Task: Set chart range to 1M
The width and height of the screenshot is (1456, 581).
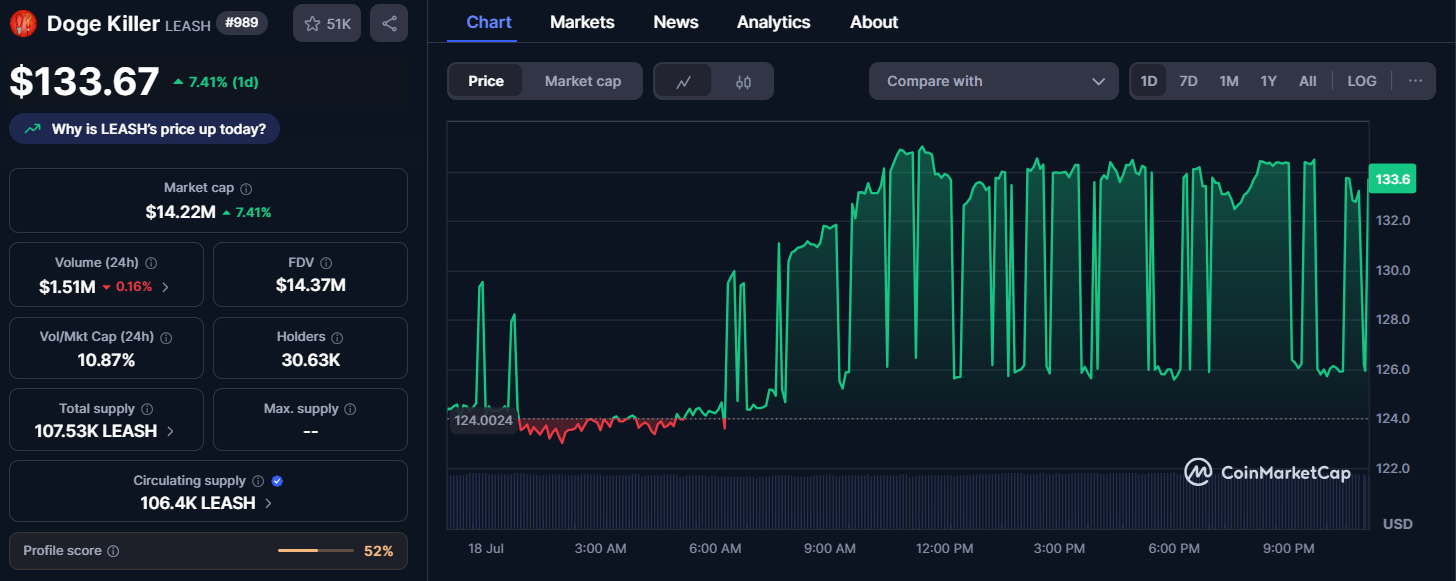Action: 1229,81
